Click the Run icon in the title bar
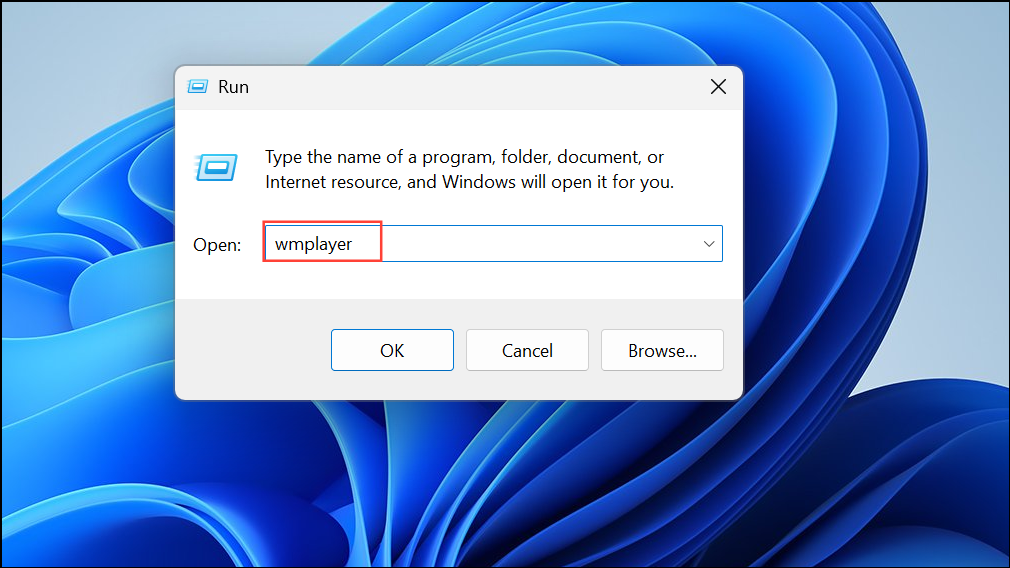The image size is (1010, 568). click(198, 87)
